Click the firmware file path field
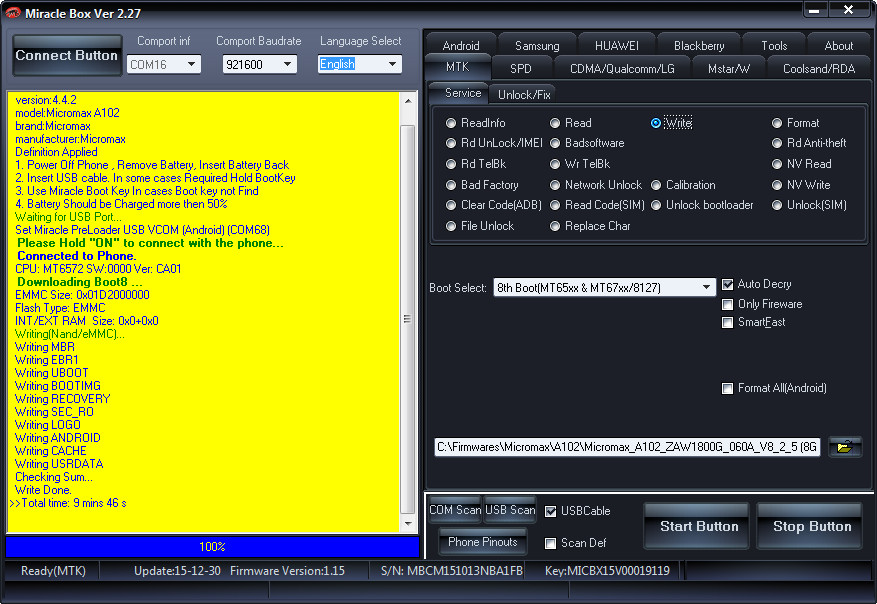The height and width of the screenshot is (604, 877). click(x=627, y=447)
